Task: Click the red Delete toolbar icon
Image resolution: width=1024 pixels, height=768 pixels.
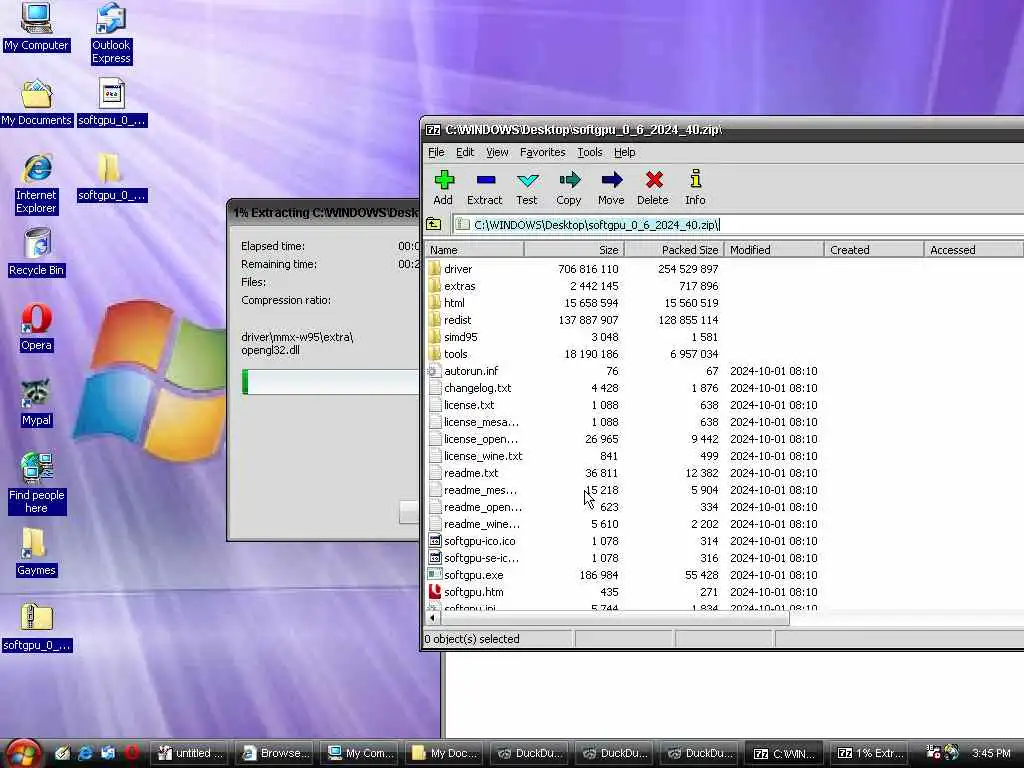Action: [653, 187]
